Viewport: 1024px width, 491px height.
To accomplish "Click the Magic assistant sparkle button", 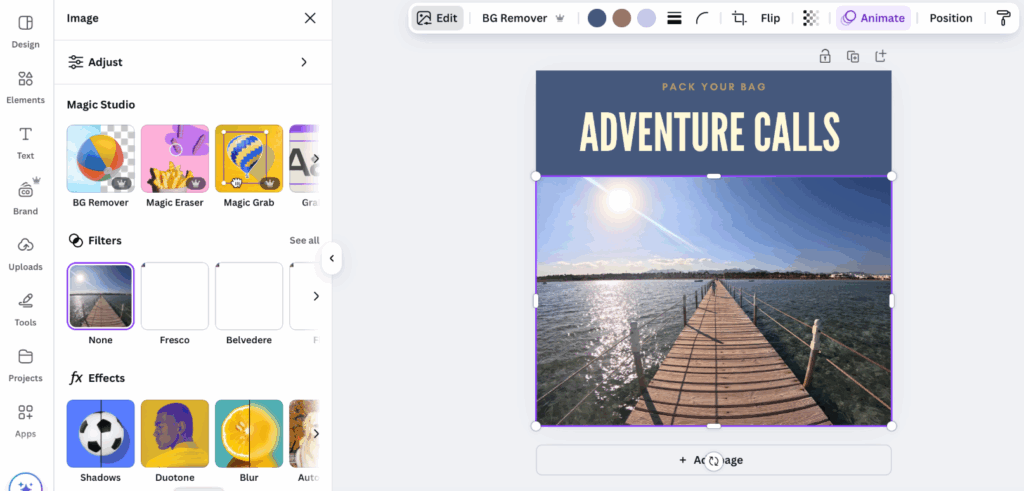I will (25, 484).
